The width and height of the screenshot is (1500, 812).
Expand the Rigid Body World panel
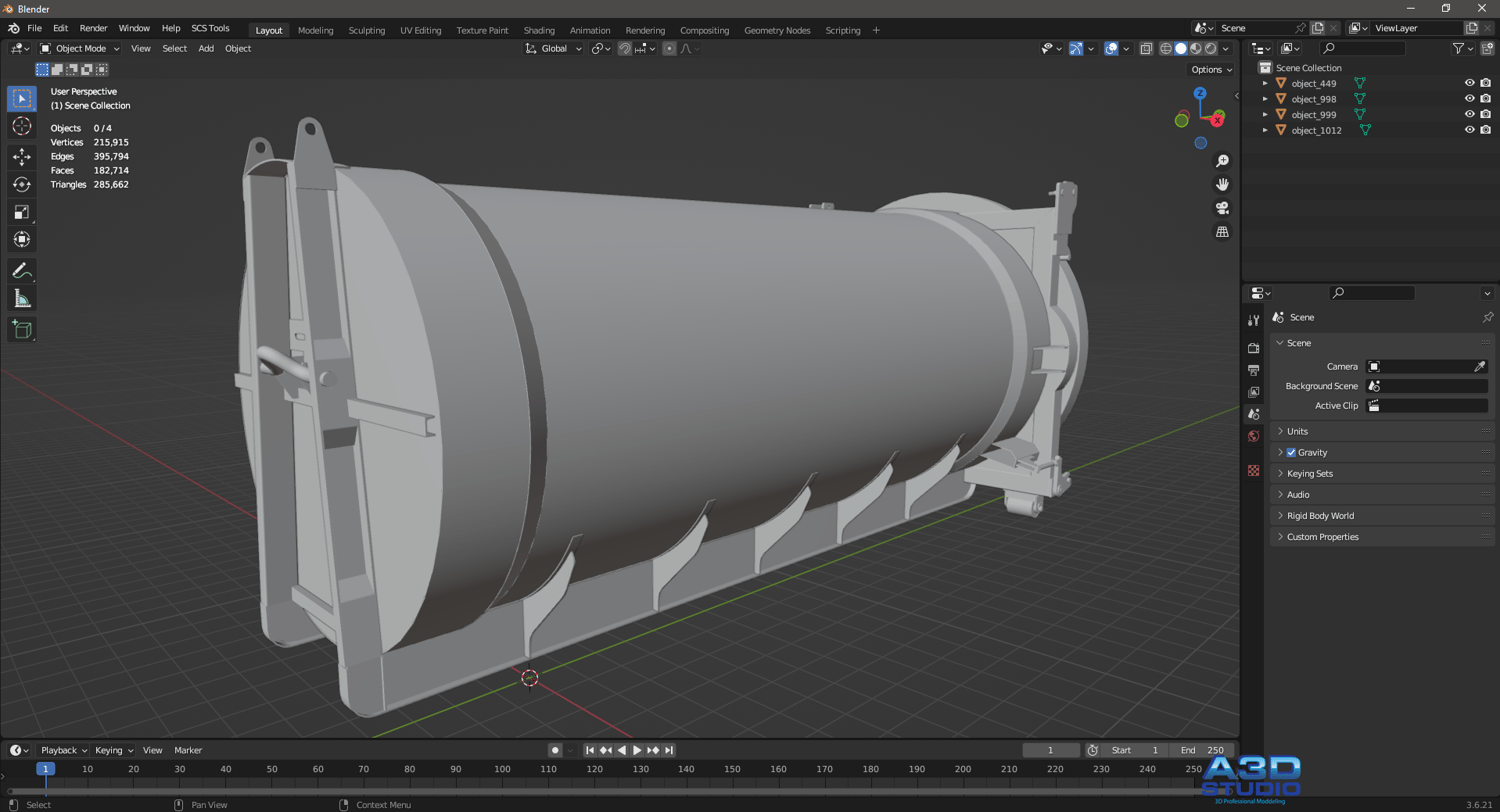[1320, 516]
